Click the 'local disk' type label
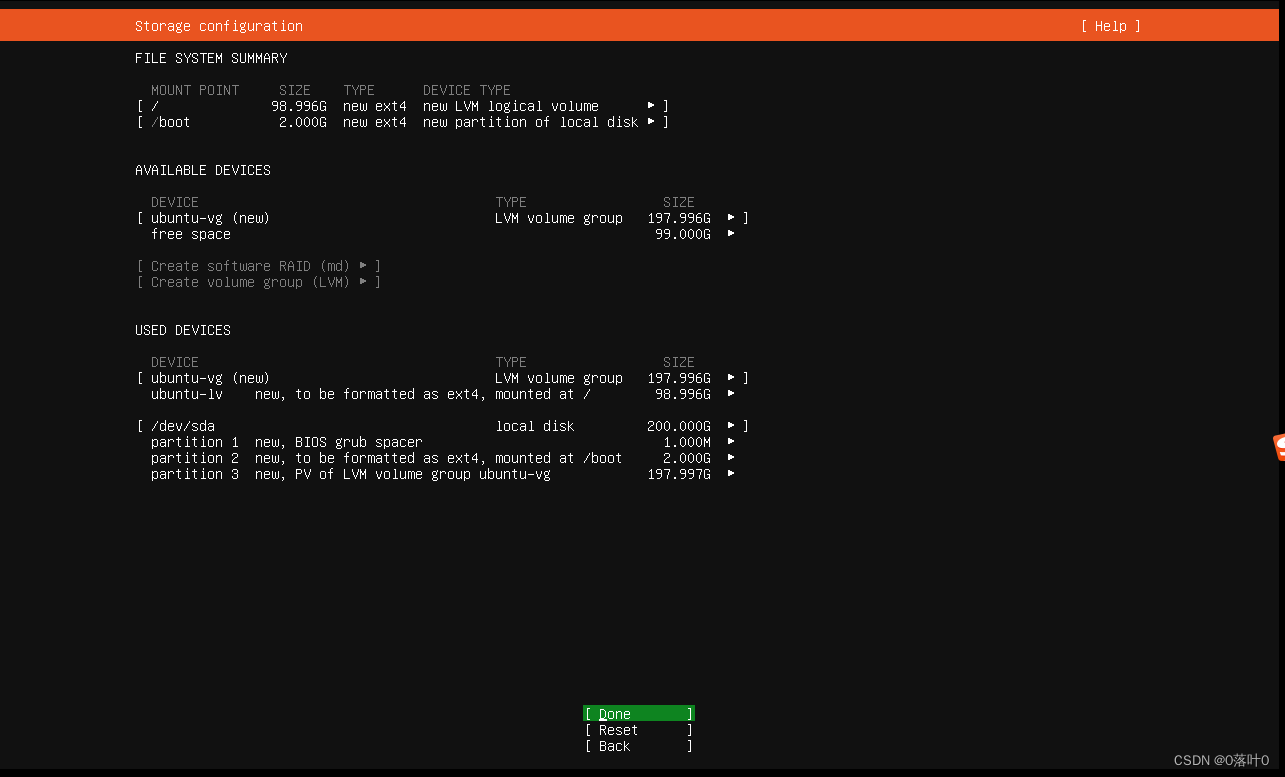 point(535,426)
